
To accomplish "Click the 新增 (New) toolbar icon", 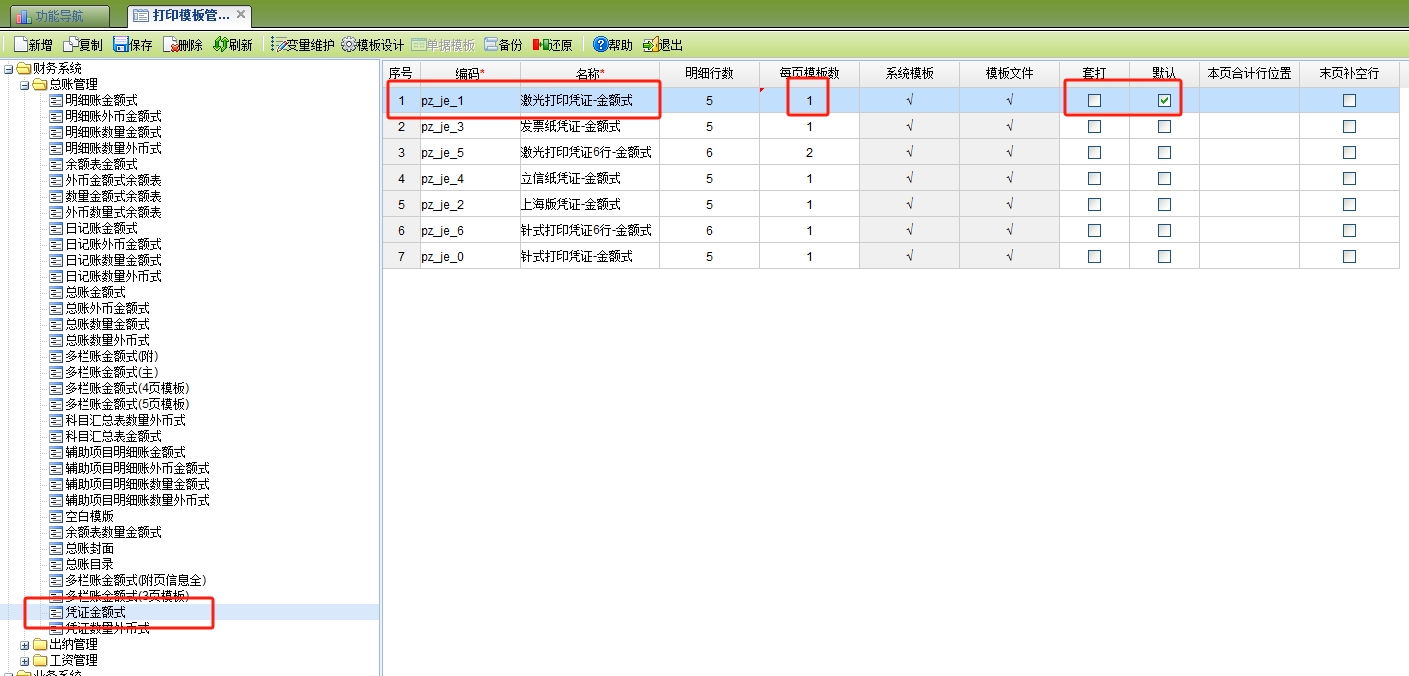I will point(32,44).
